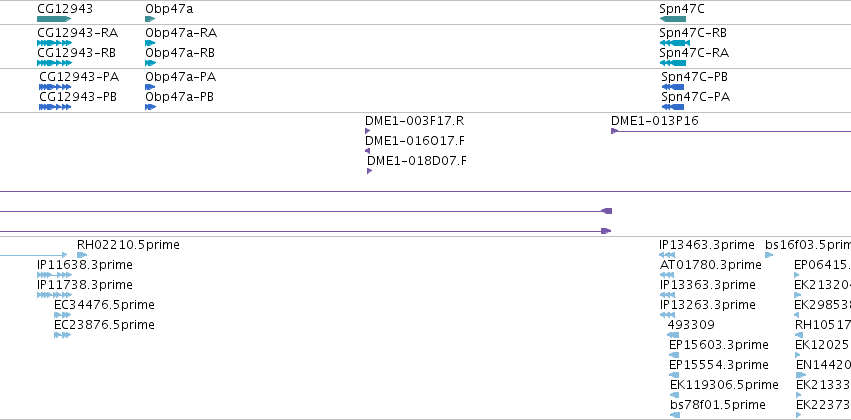Click the purple feature ending in a right-pointing arrowhead
Image resolution: width=851 pixels, height=420 pixels.
pos(306,231)
